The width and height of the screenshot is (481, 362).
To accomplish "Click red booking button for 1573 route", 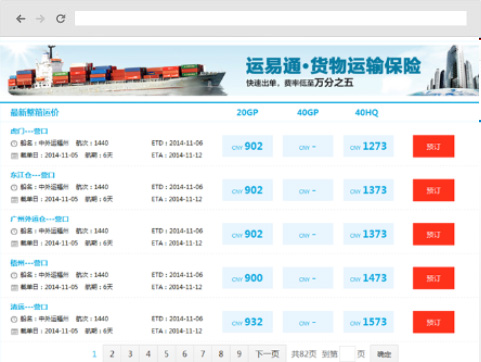I will tap(433, 322).
